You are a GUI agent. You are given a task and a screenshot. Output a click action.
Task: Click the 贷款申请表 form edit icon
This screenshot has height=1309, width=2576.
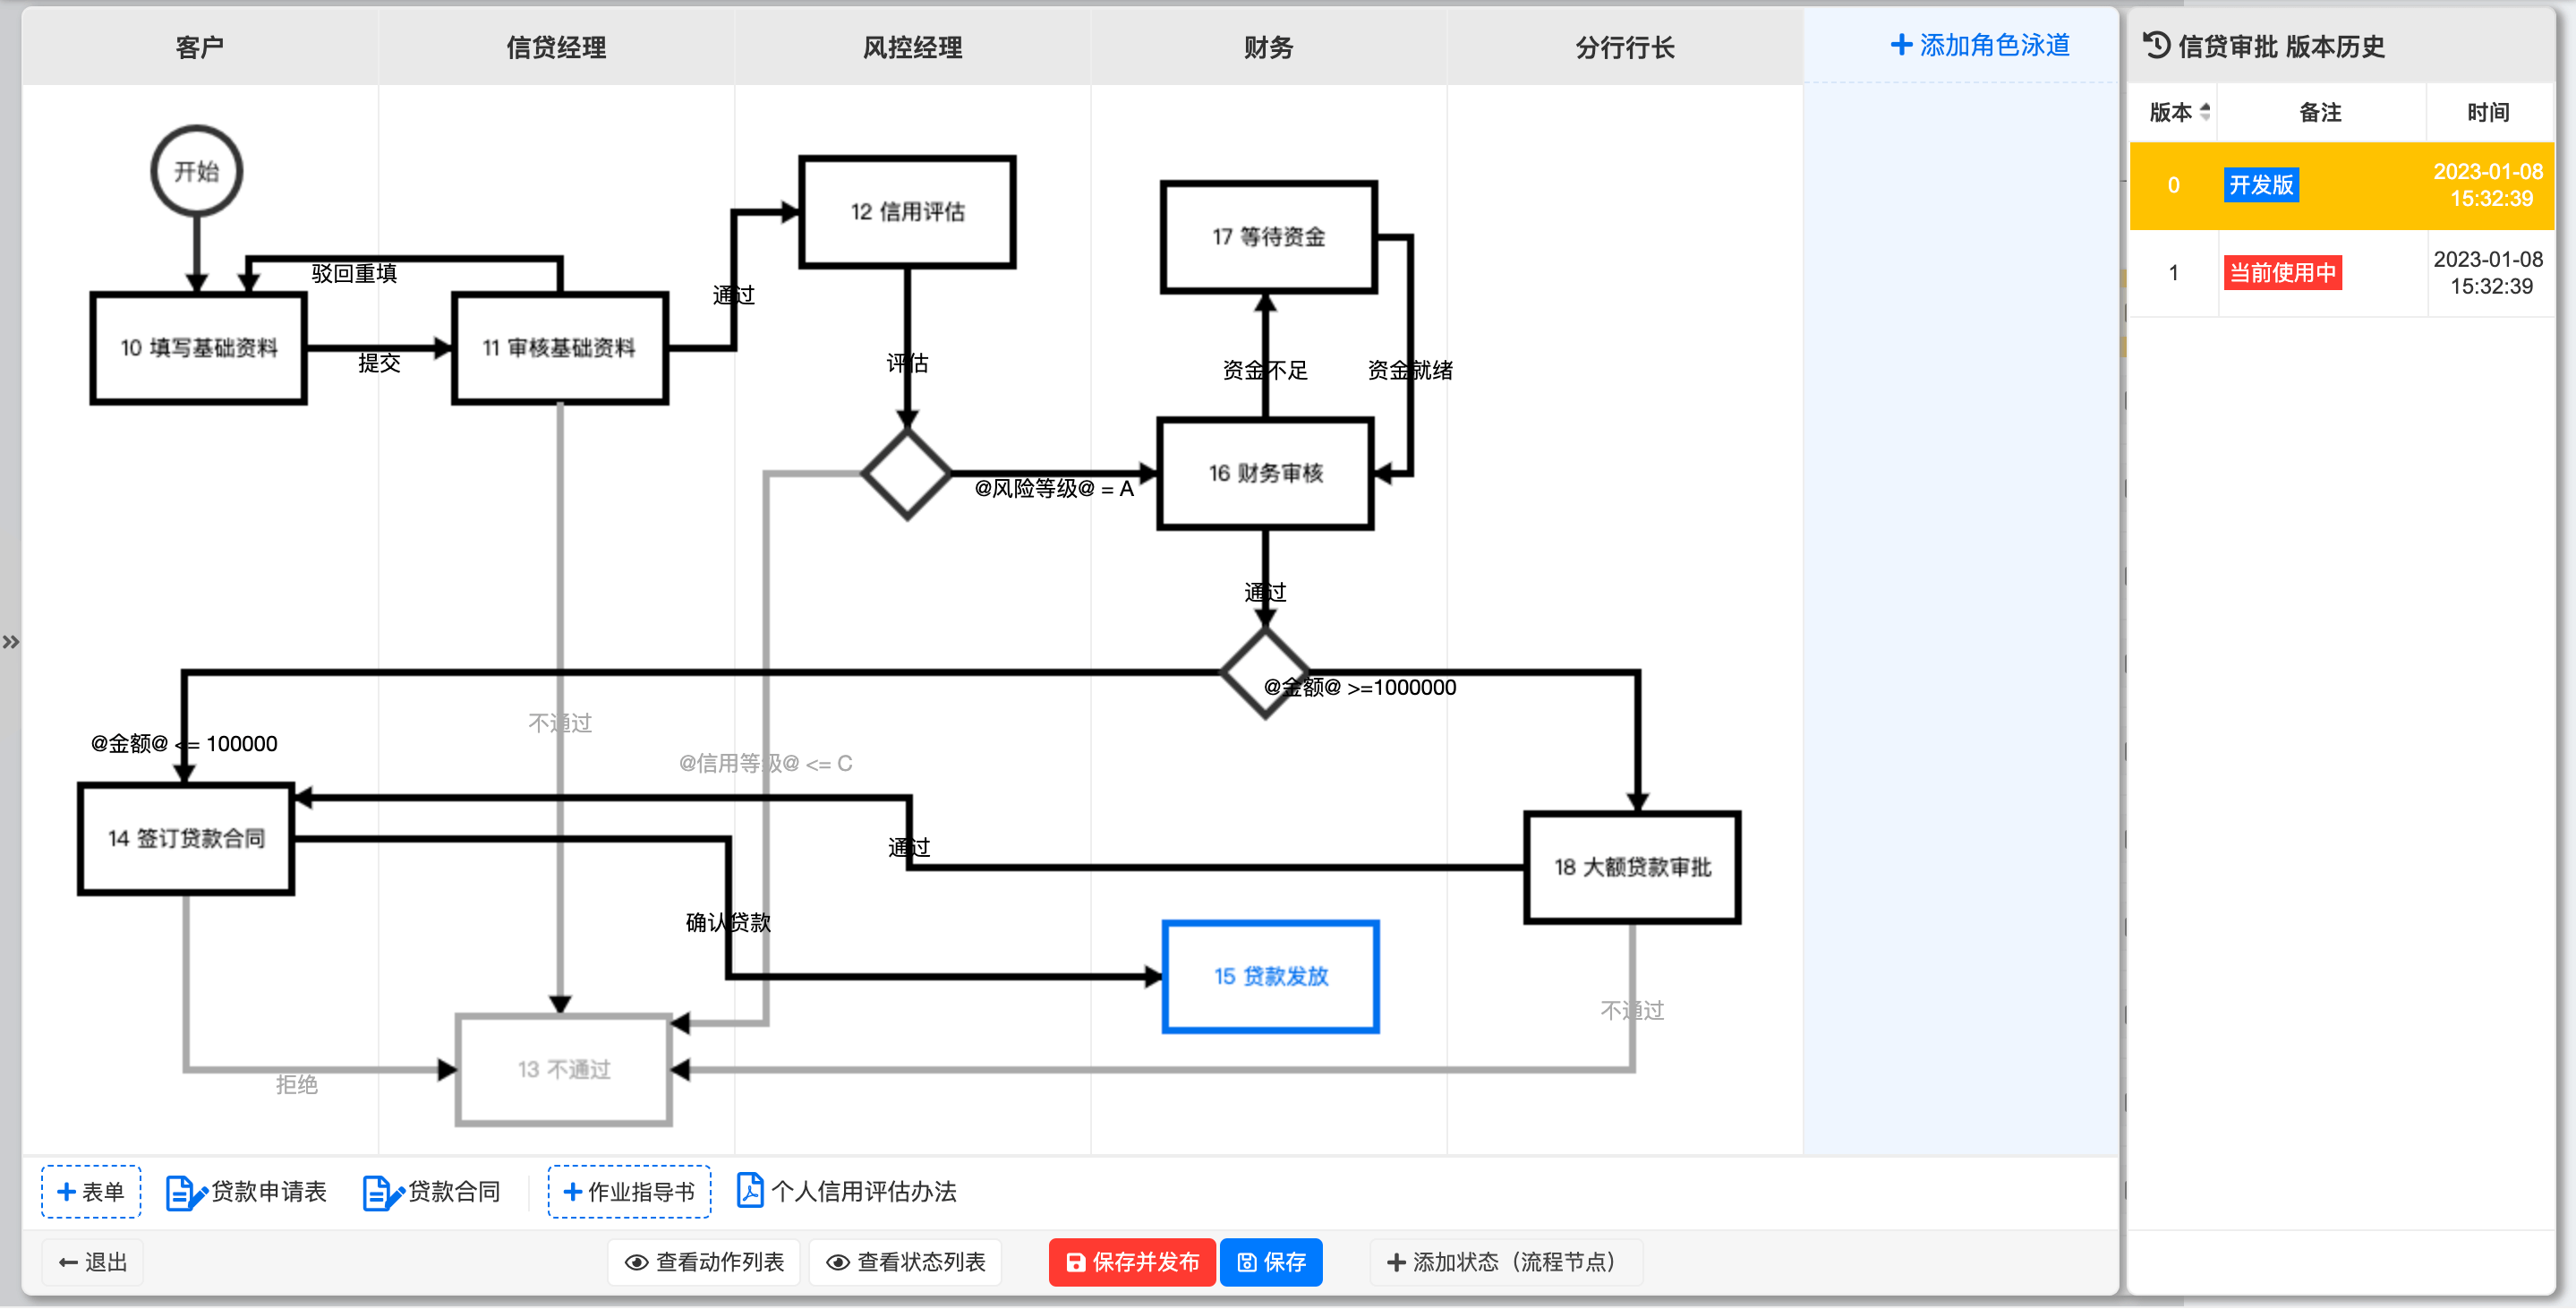[x=185, y=1192]
